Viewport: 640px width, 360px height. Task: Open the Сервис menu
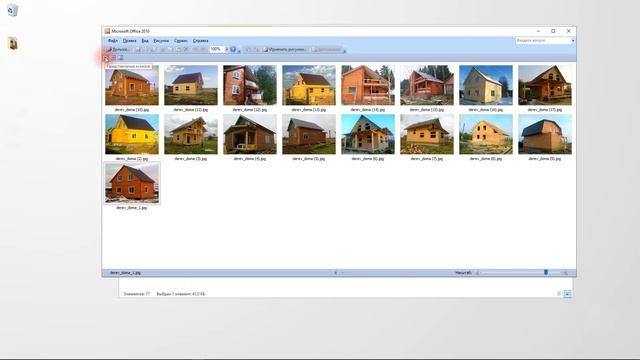(181, 41)
